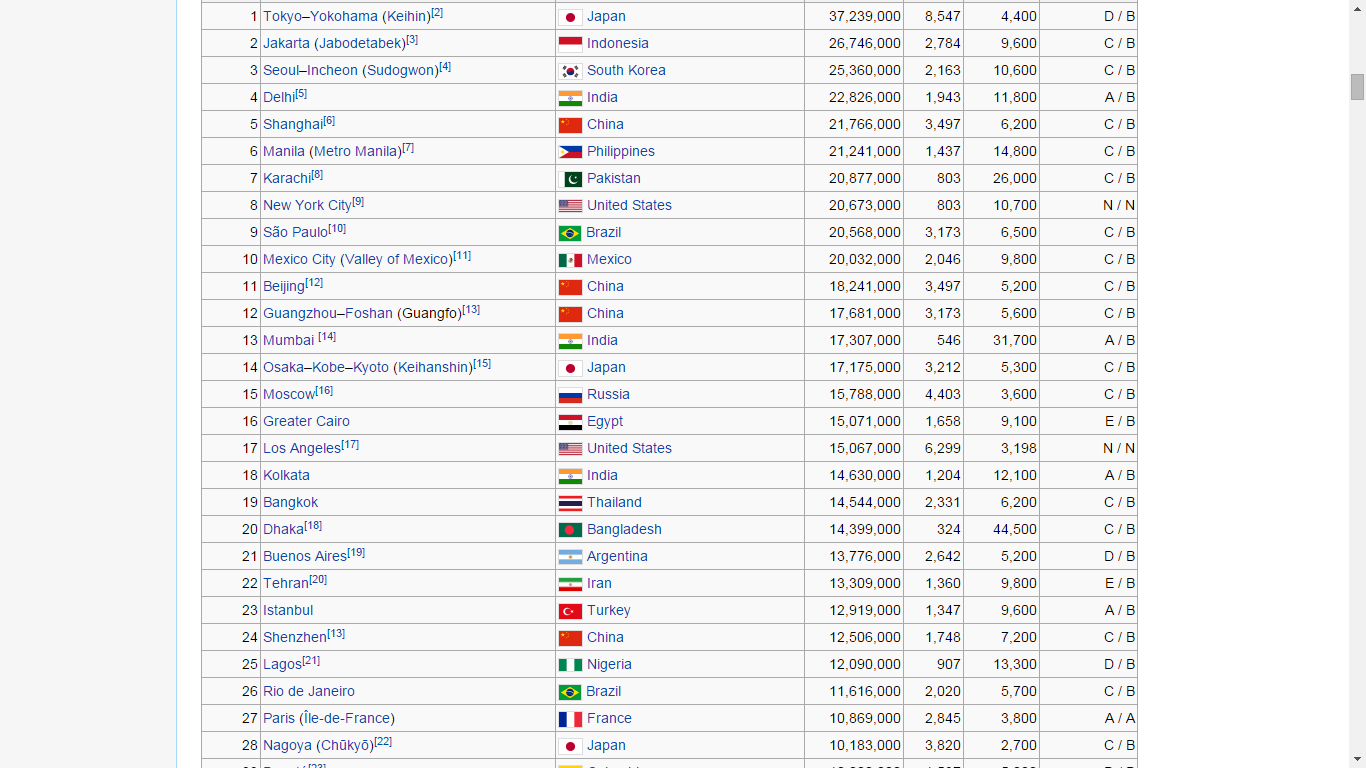
Task: Open the Indonesia country link
Action: point(618,44)
